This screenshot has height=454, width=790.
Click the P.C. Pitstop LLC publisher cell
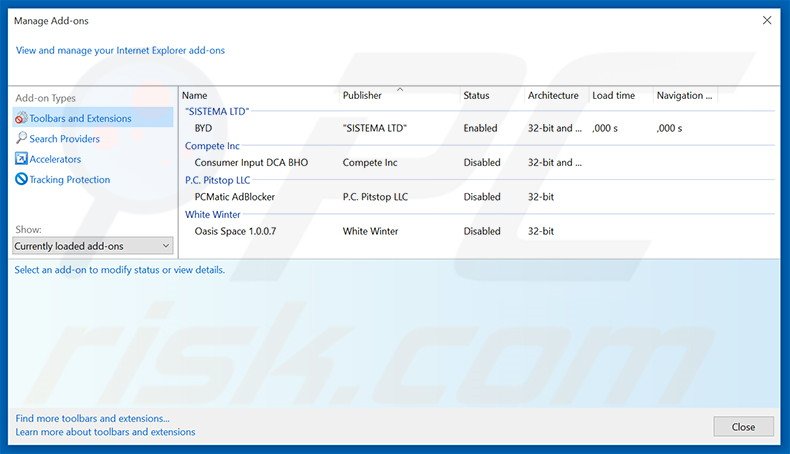(x=375, y=197)
